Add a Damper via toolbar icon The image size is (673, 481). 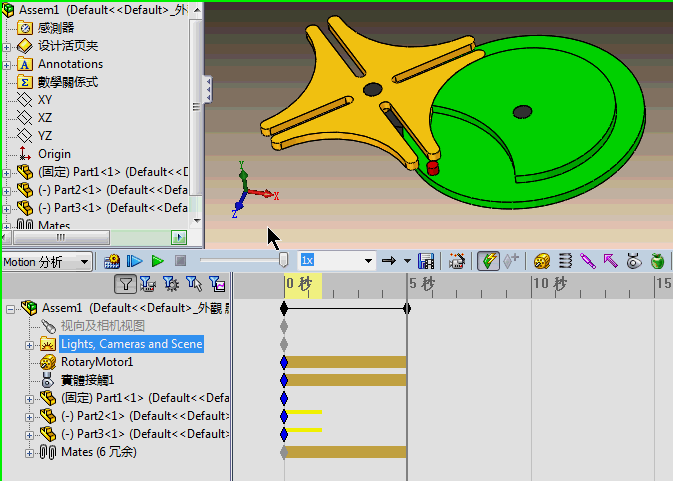(x=588, y=261)
